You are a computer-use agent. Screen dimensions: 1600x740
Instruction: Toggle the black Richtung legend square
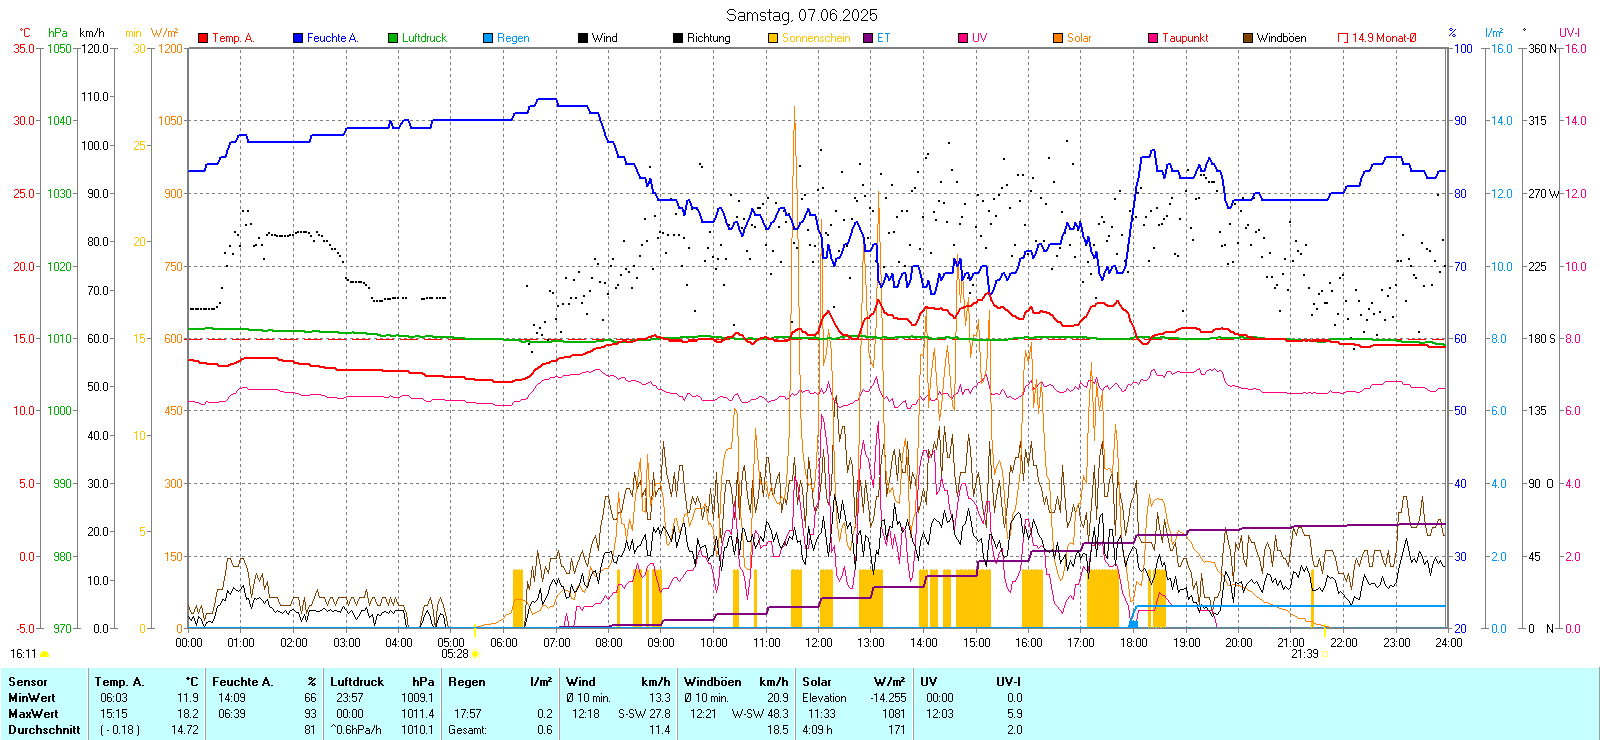678,38
